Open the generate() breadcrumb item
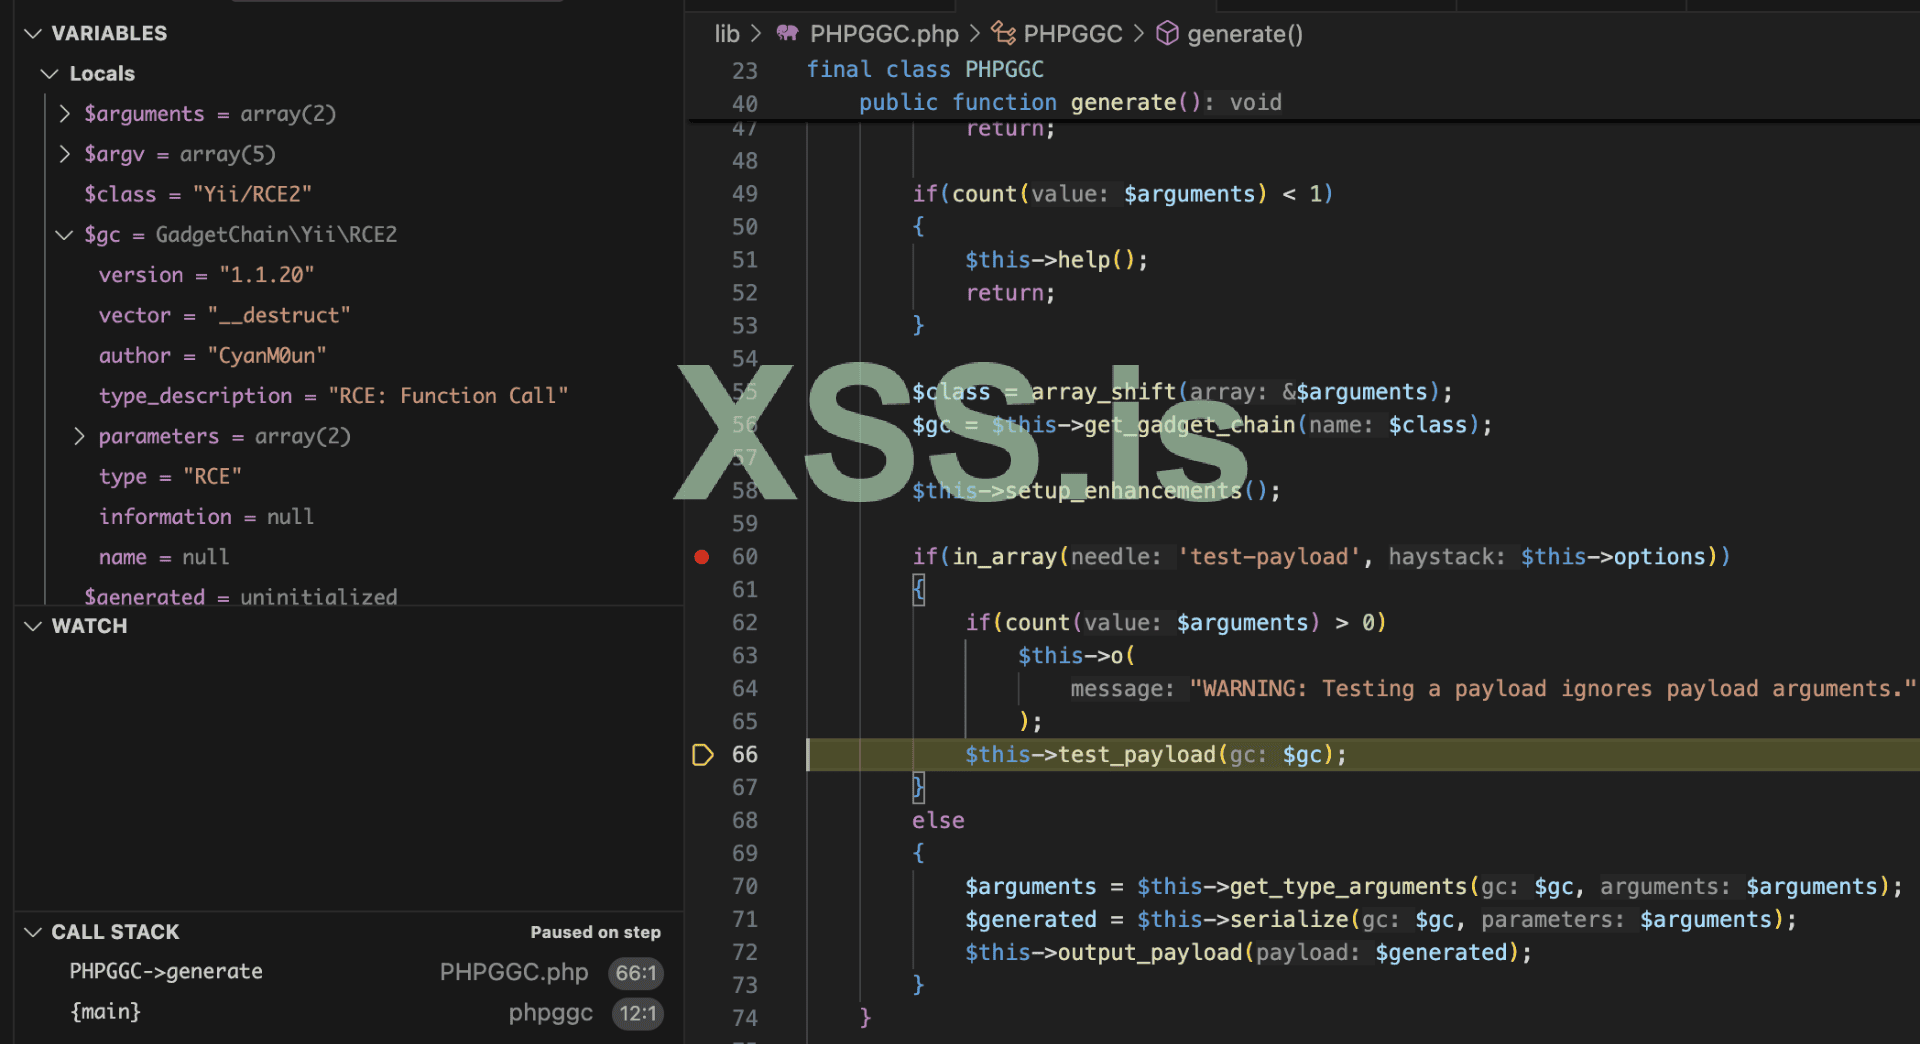1920x1044 pixels. click(1245, 34)
